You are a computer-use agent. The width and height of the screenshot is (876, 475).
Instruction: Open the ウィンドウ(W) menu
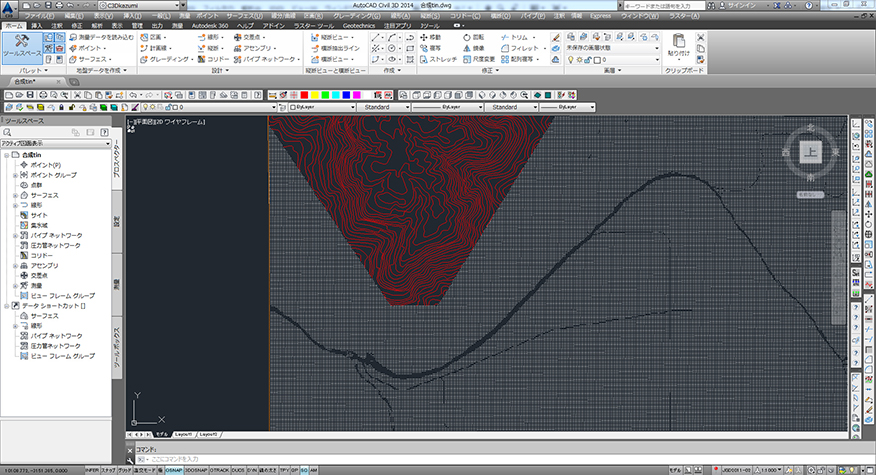point(640,16)
